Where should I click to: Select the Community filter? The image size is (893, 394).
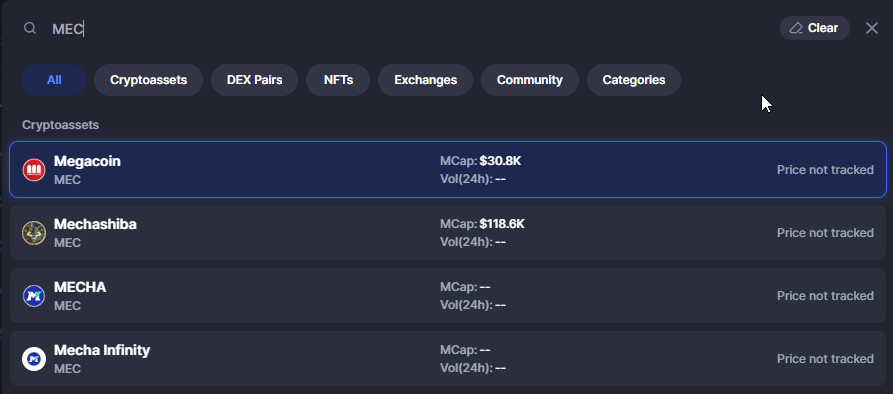(x=530, y=80)
